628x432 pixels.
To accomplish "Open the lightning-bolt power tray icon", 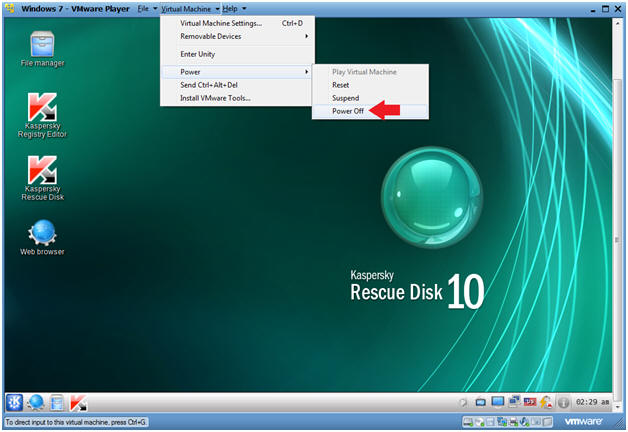I will [x=546, y=402].
